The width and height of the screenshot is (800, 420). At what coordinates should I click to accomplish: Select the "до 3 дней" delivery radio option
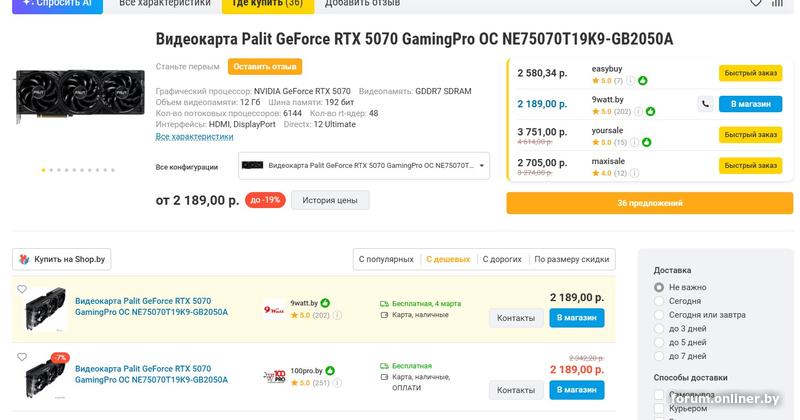(659, 328)
